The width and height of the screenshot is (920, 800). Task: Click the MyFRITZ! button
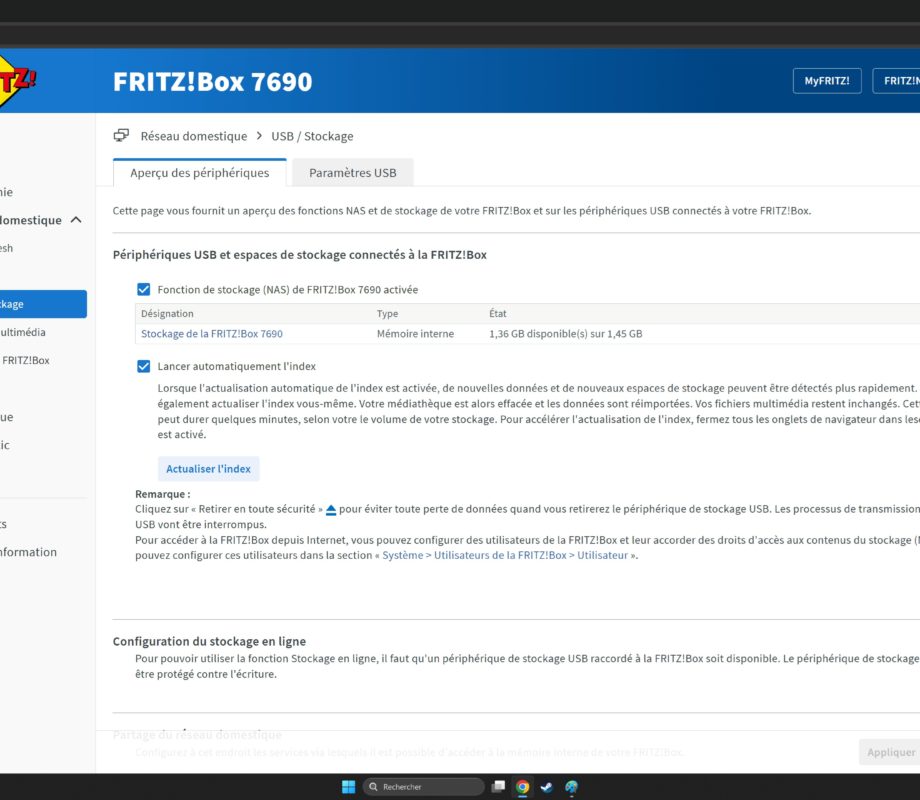827,81
